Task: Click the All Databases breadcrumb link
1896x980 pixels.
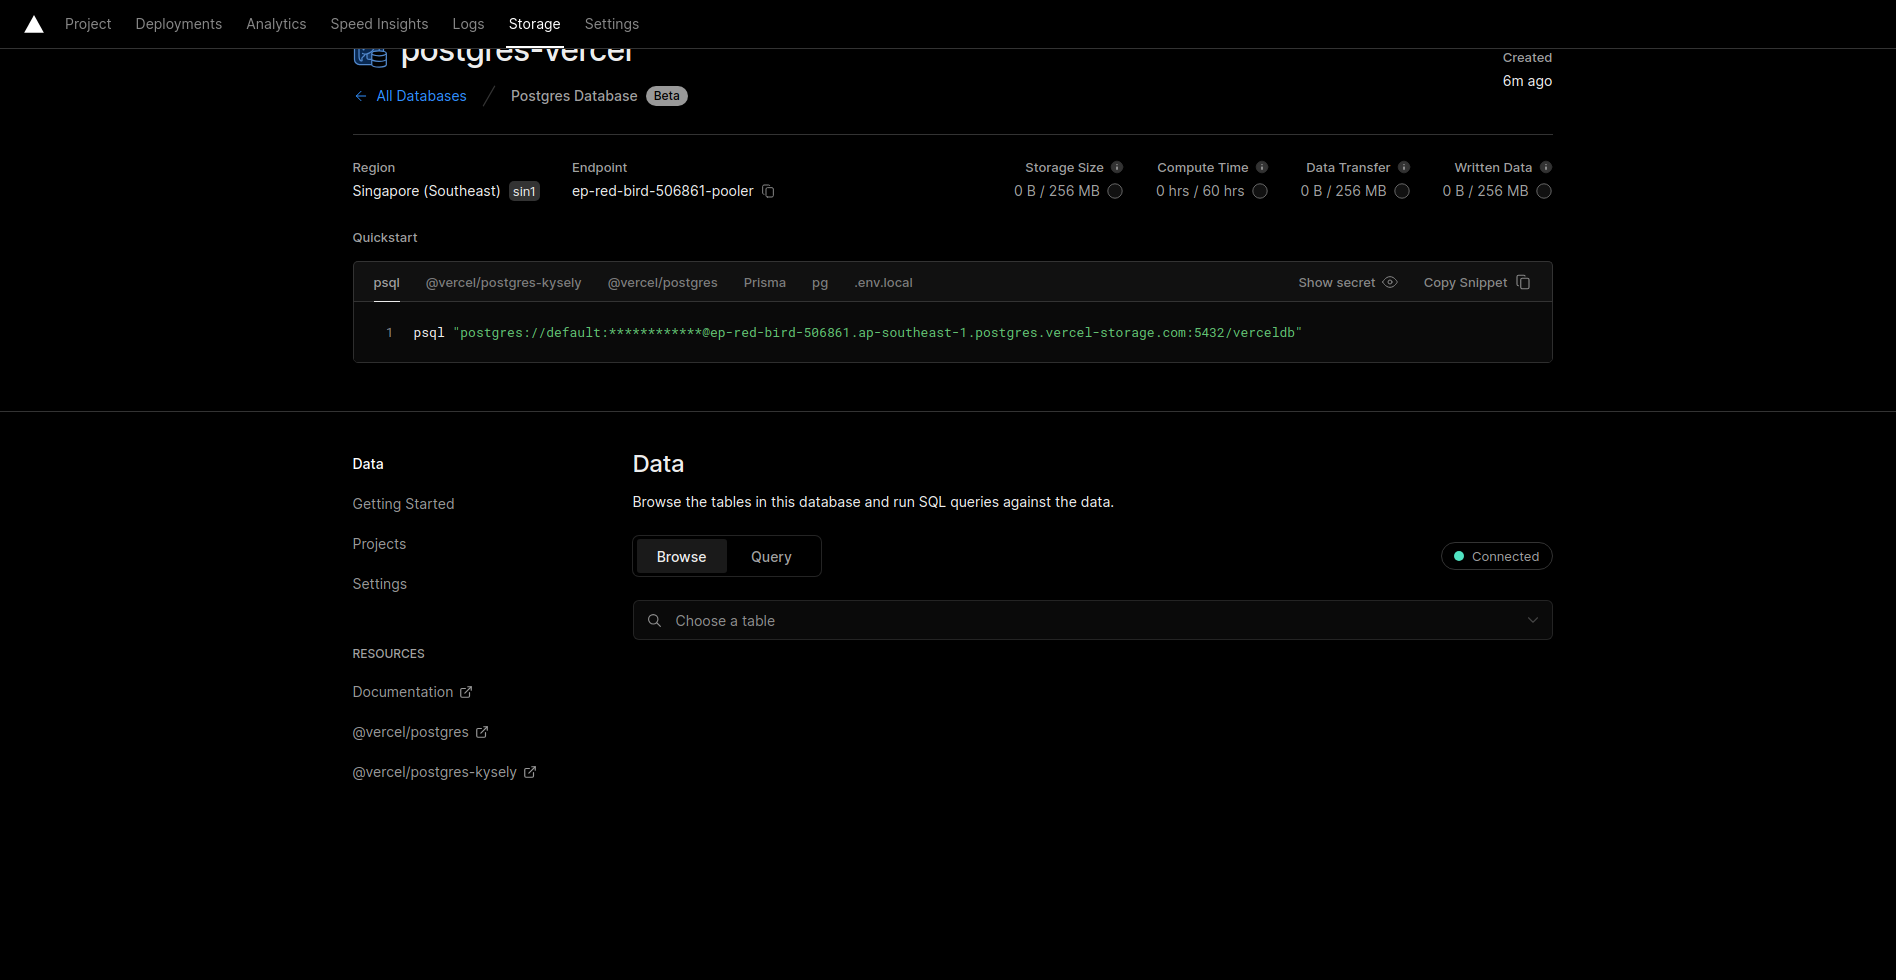Action: coord(422,96)
